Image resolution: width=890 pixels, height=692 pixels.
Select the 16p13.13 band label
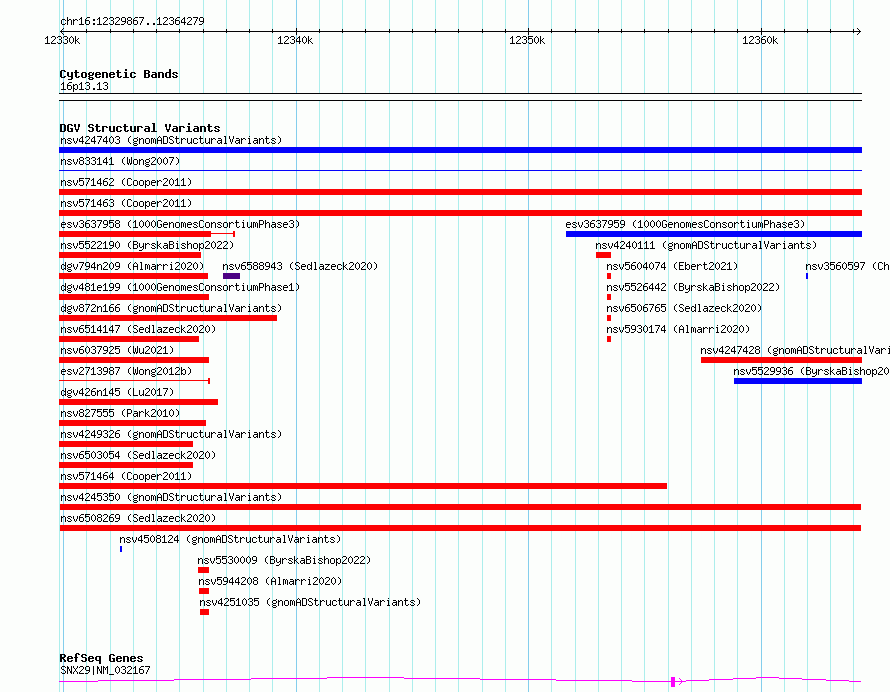click(84, 87)
